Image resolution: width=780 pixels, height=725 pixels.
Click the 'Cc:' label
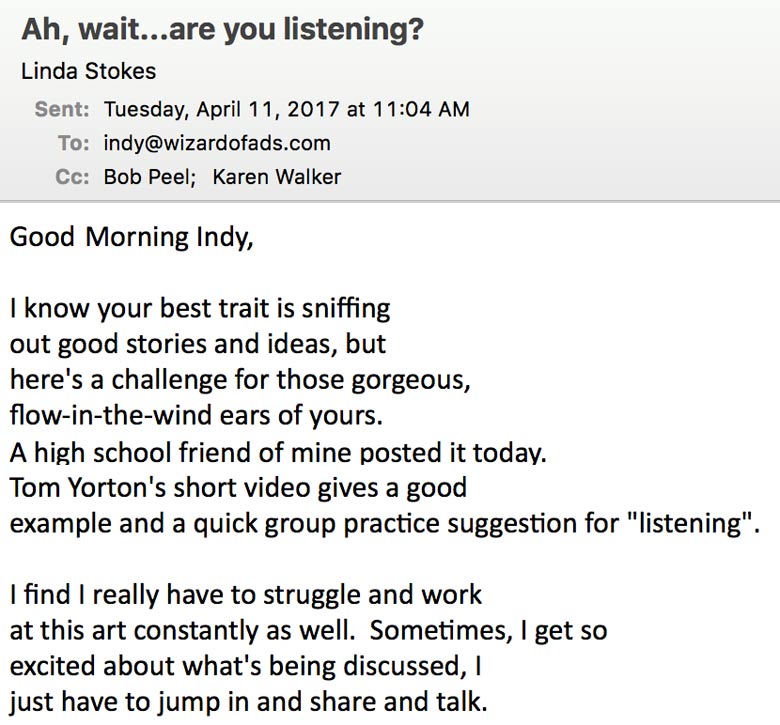[73, 177]
